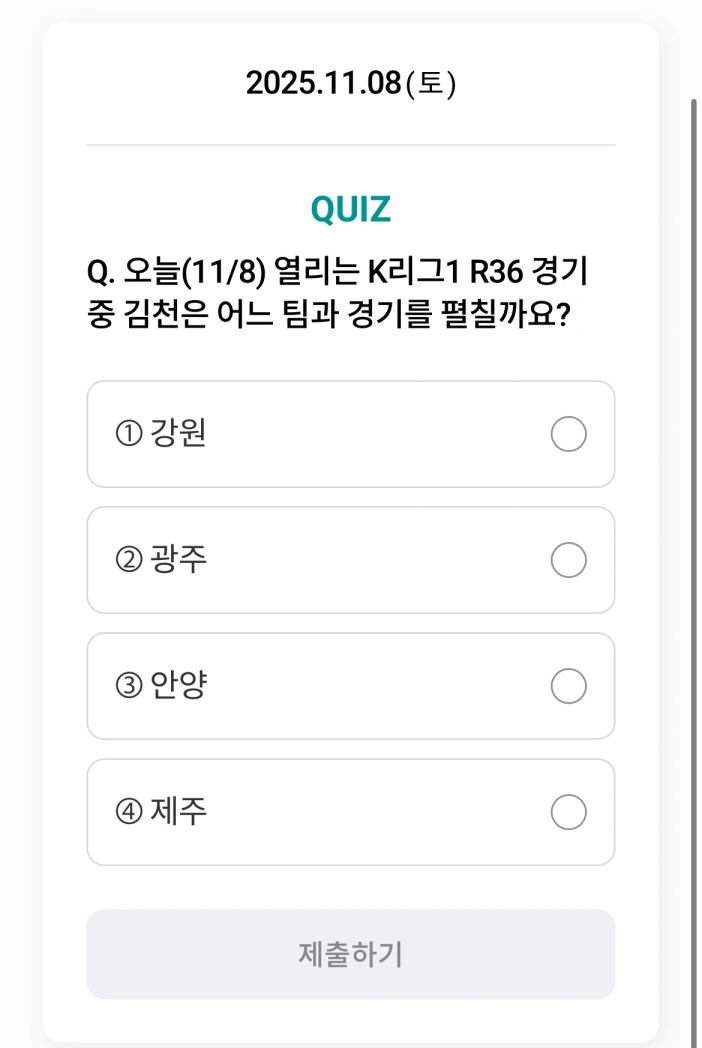Select the 안양 answer radio button
This screenshot has height=1048, width=702.
click(568, 686)
